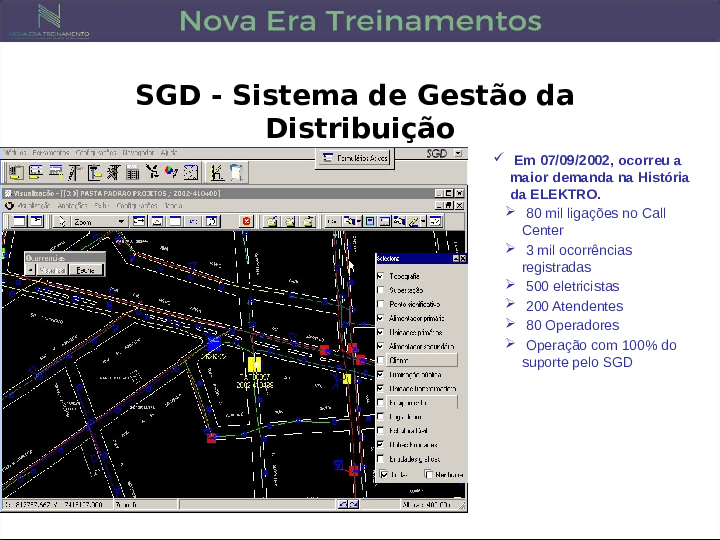Click the calculator grid icon in main toolbar
Image resolution: width=720 pixels, height=540 pixels.
pos(133,172)
